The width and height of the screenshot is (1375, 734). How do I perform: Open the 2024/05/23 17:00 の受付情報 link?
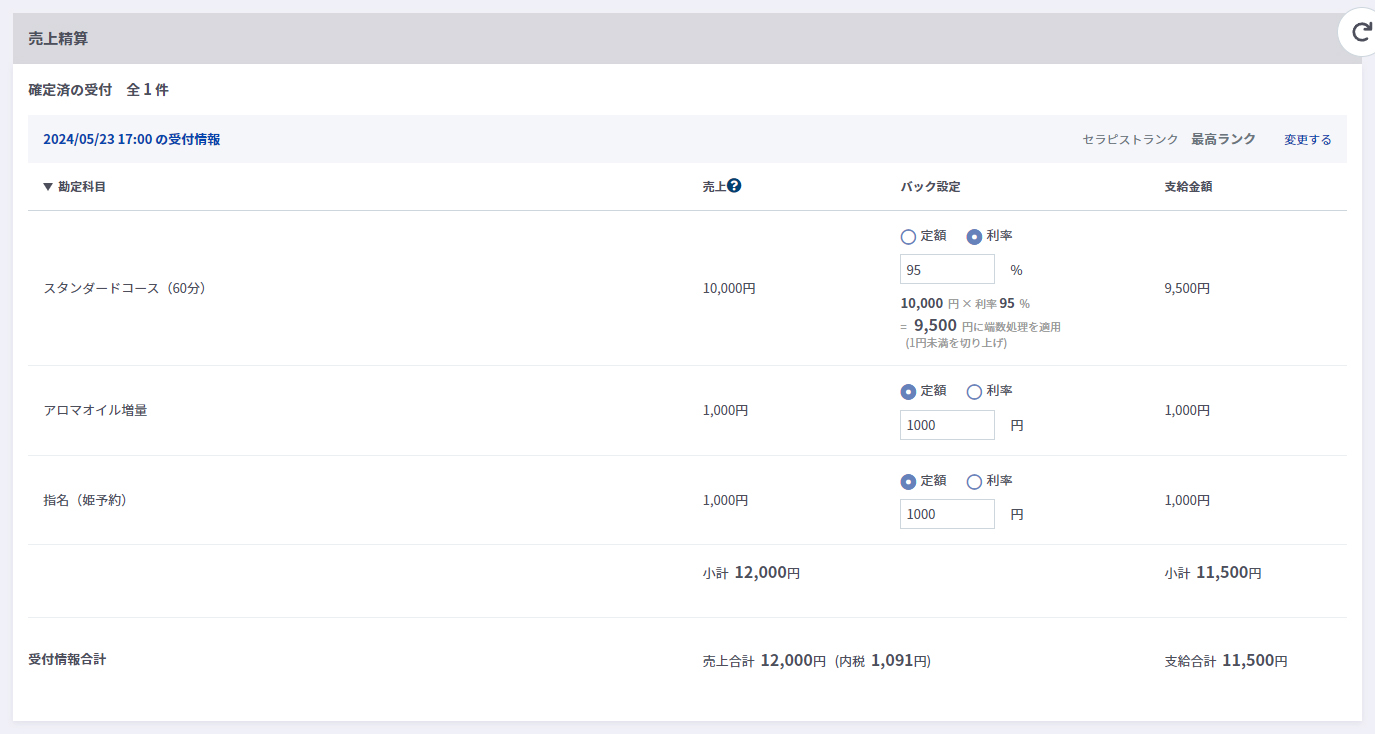pos(131,140)
